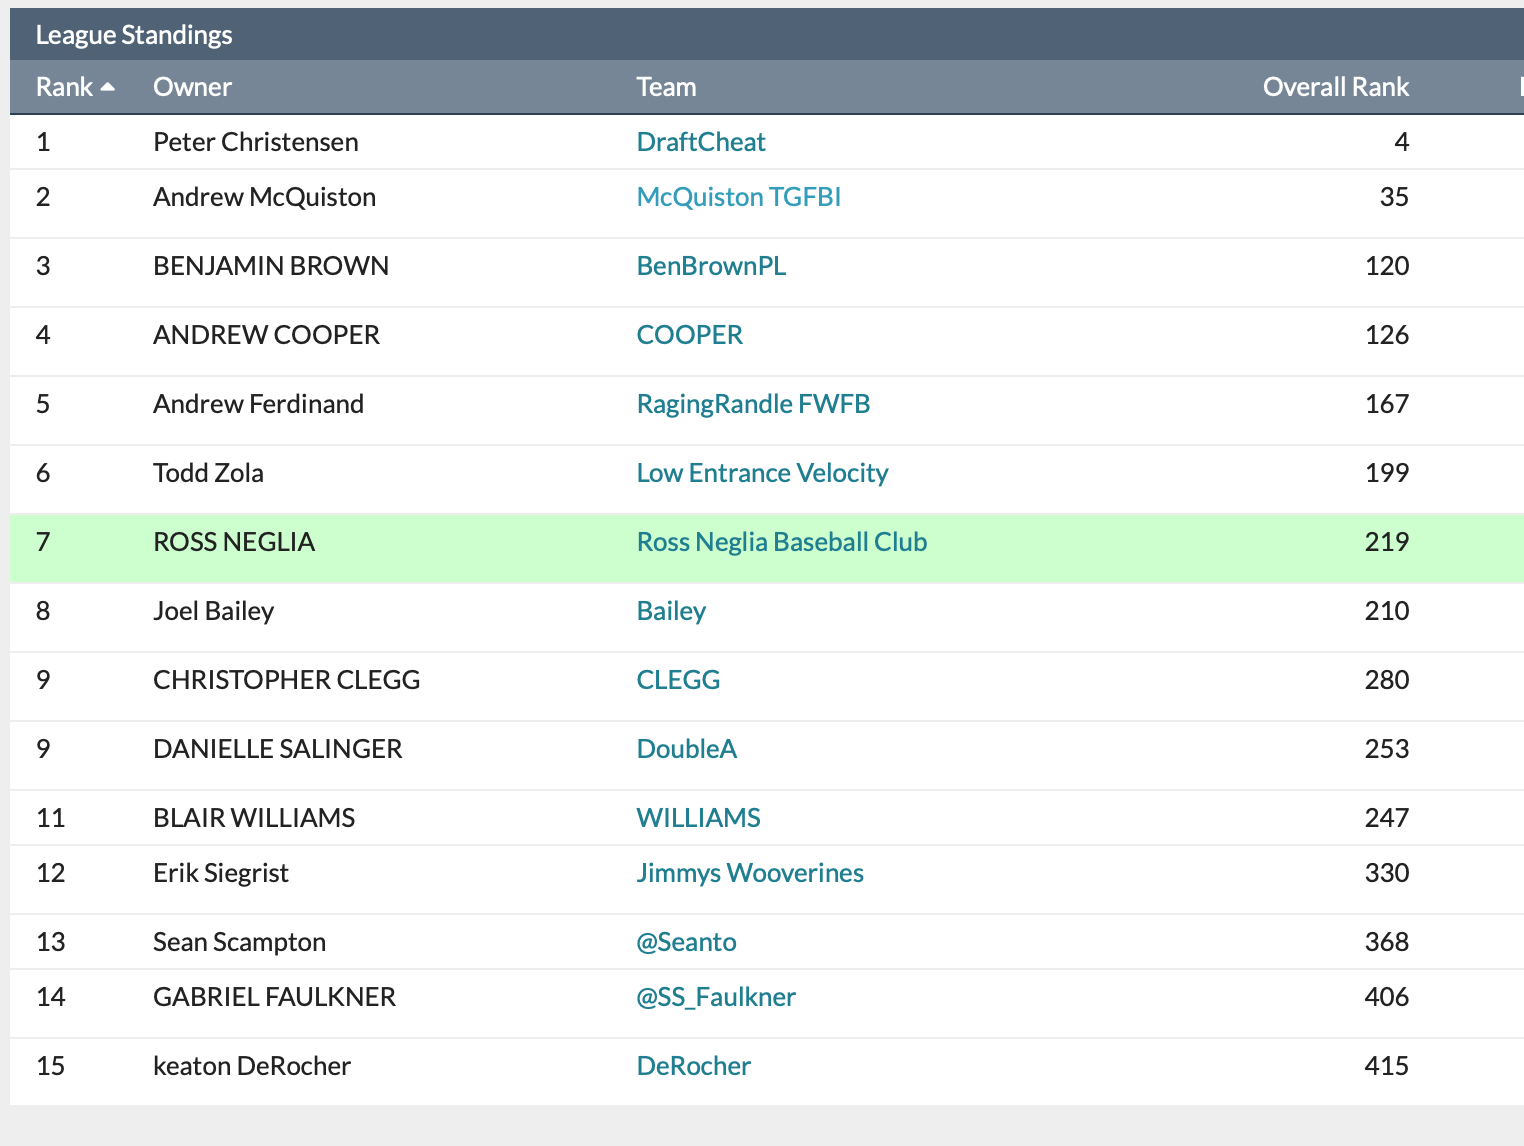Open Low Entrance Velocity team
The height and width of the screenshot is (1146, 1524).
point(762,473)
